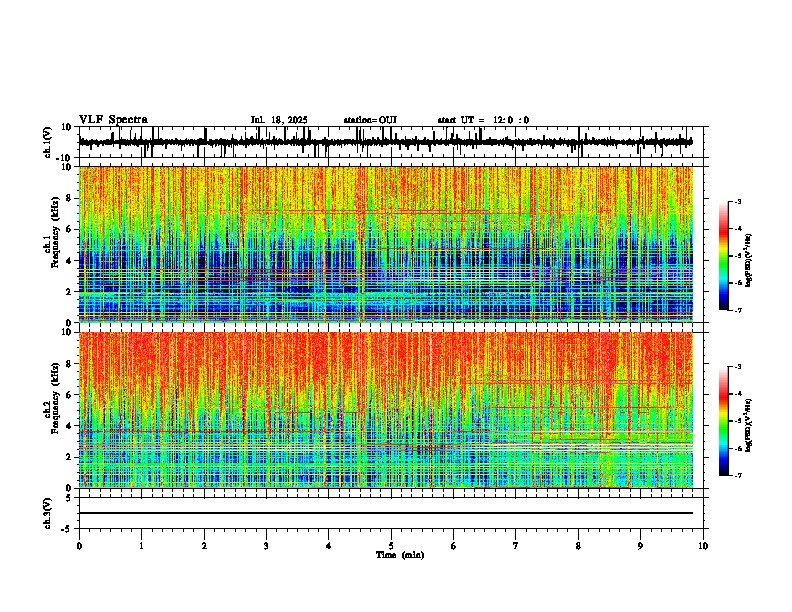
Task: Click time axis tick label "5"
Action: click(x=391, y=546)
